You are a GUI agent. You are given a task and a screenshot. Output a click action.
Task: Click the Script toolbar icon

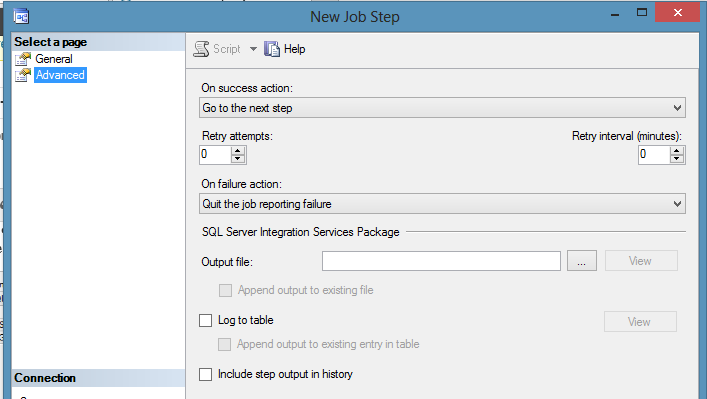201,49
